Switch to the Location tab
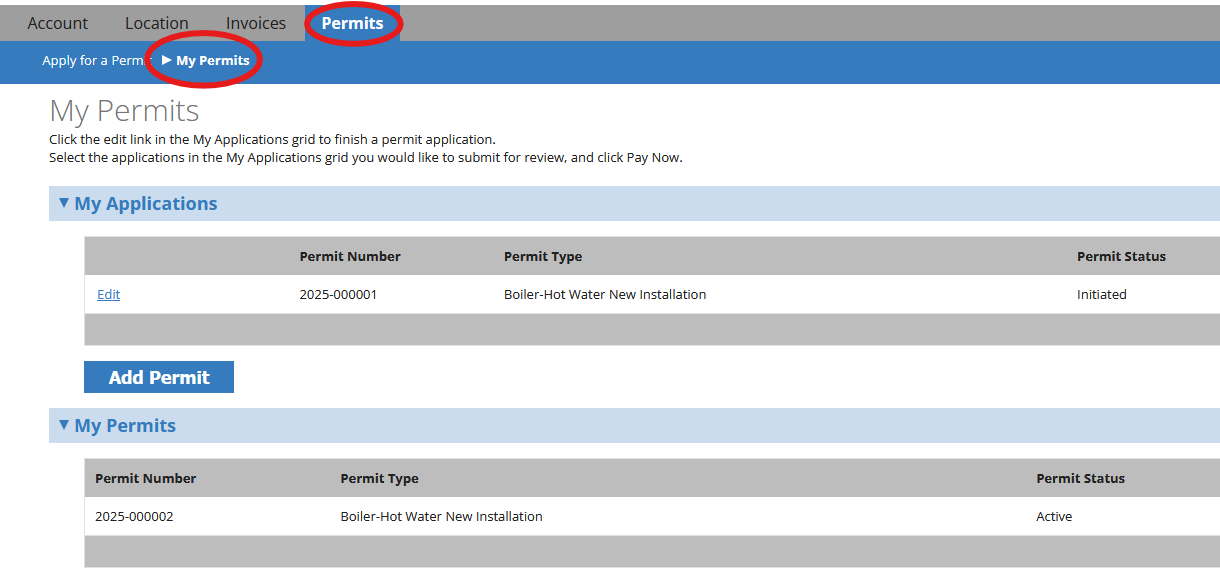This screenshot has height=585, width=1220. click(x=156, y=23)
